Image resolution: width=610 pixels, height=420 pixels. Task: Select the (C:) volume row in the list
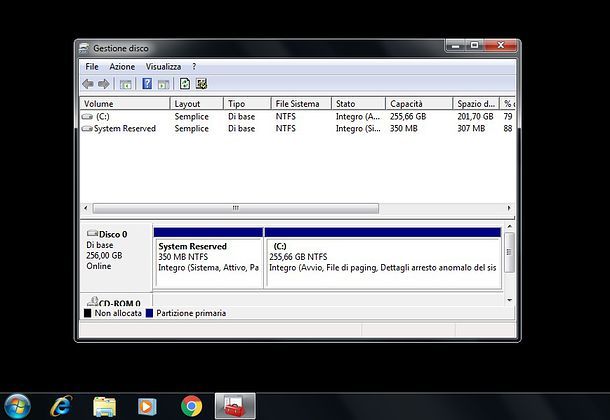tap(298, 116)
